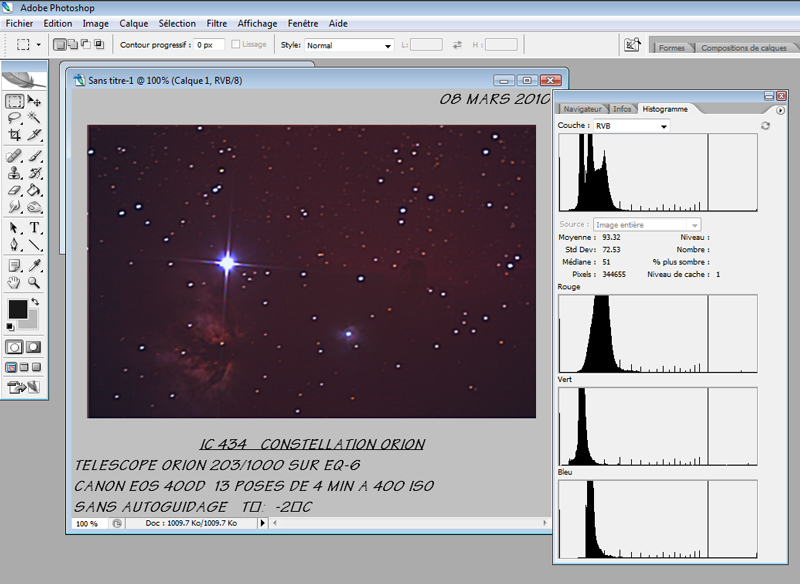Image resolution: width=800 pixels, height=584 pixels.
Task: Switch to the Navigateur tab
Action: click(582, 108)
